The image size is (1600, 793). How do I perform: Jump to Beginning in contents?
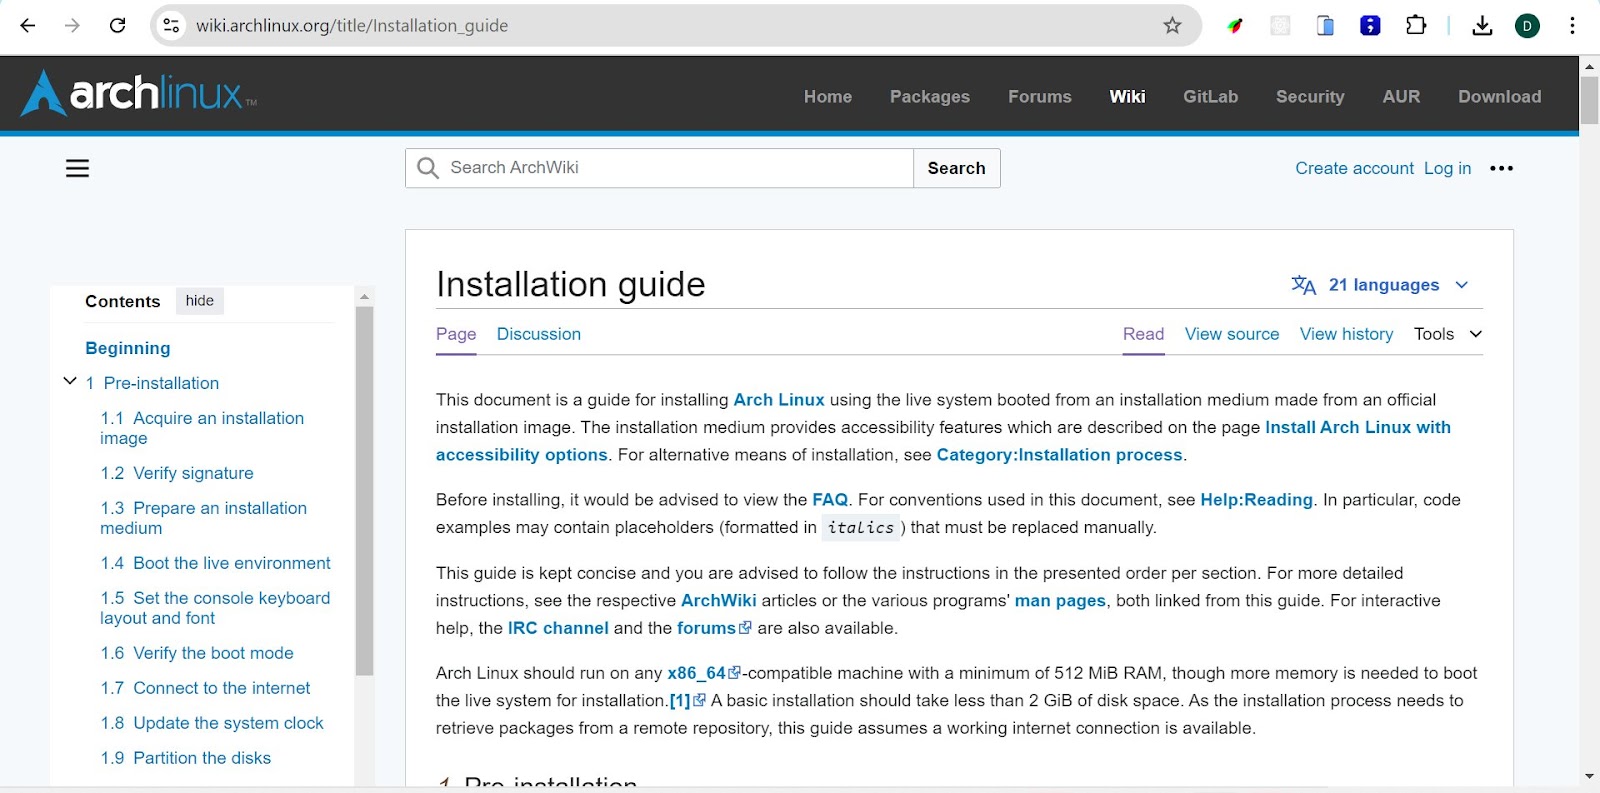[128, 348]
